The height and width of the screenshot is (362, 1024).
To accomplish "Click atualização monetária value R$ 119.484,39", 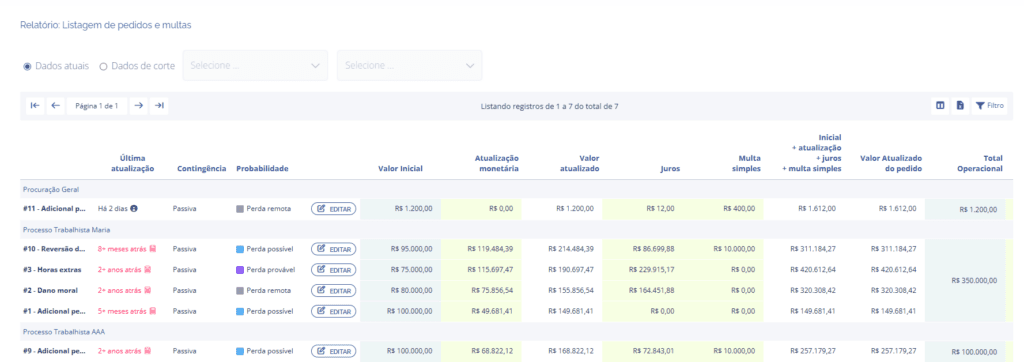I will pos(490,249).
